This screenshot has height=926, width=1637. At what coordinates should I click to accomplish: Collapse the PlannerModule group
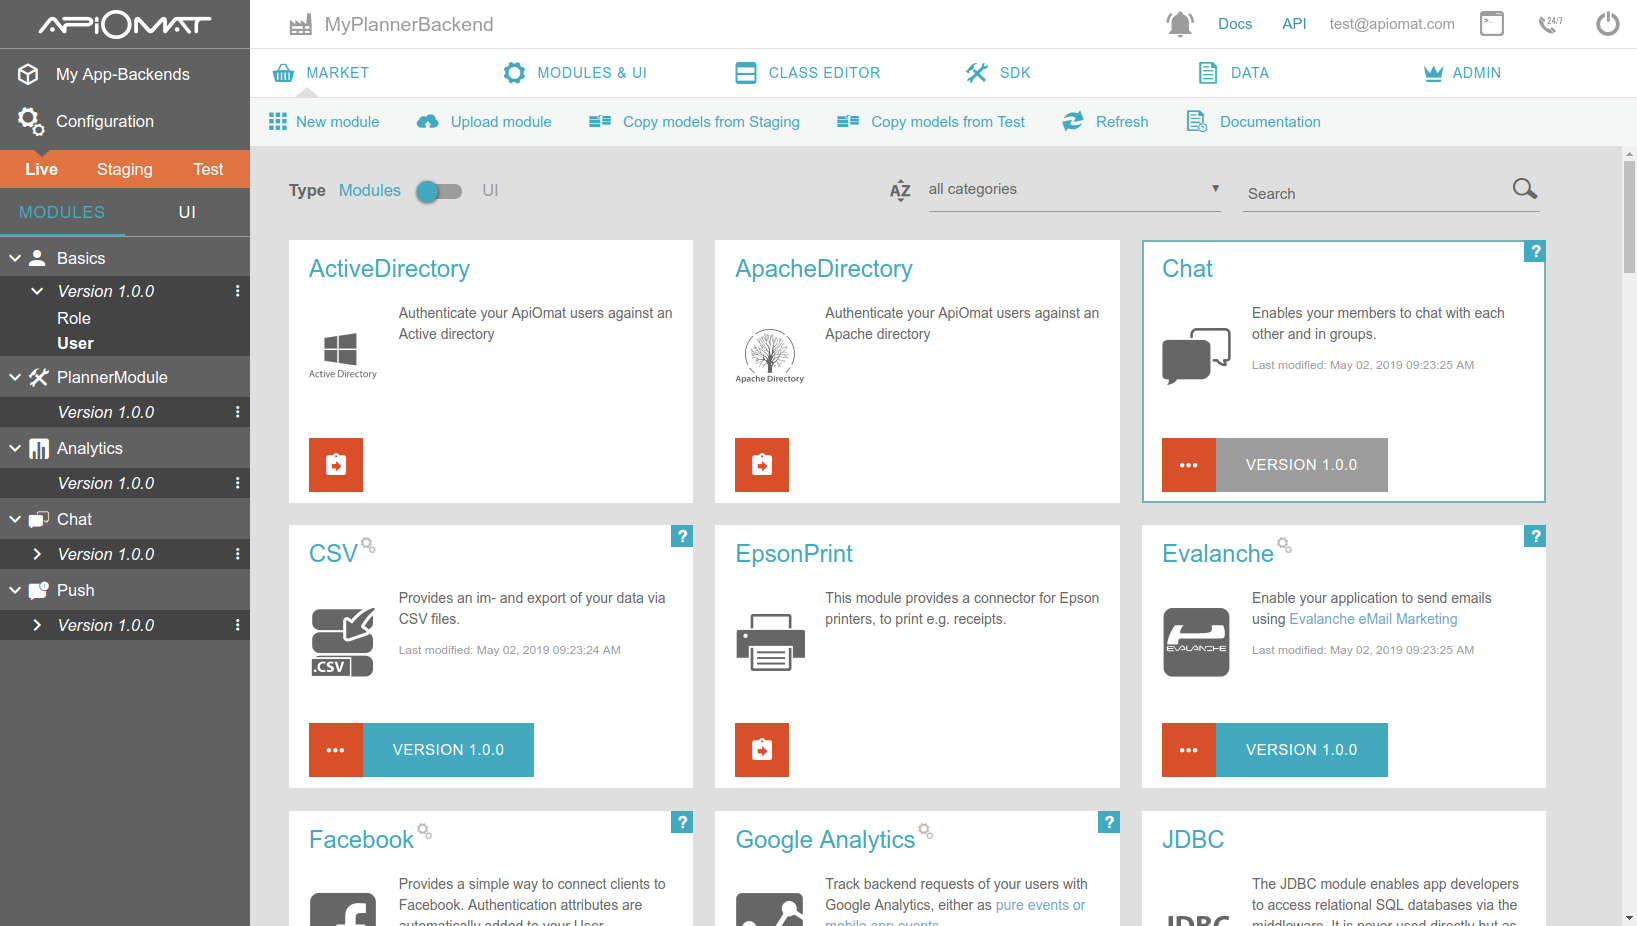tap(15, 377)
